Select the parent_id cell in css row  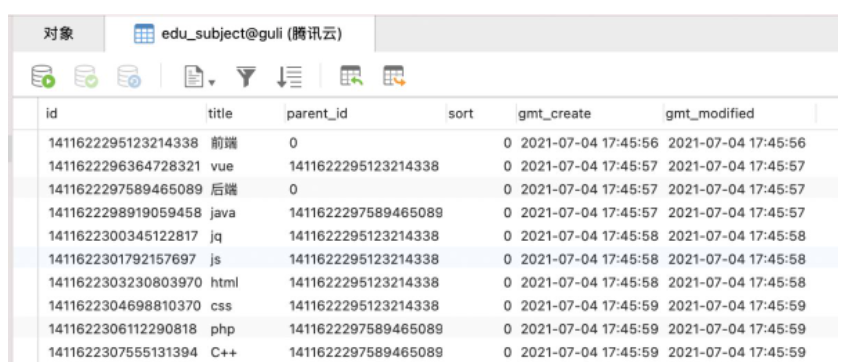coord(364,306)
